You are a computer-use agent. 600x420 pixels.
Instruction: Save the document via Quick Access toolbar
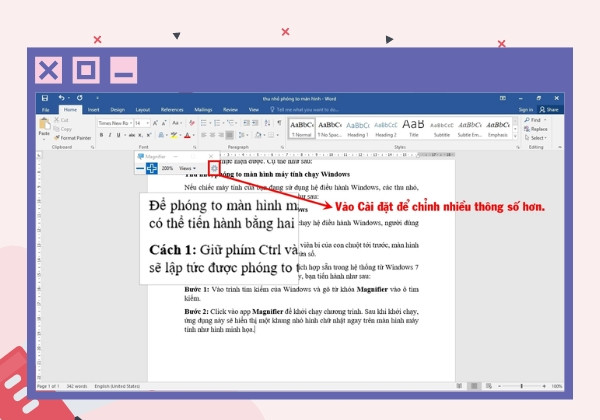pos(45,98)
